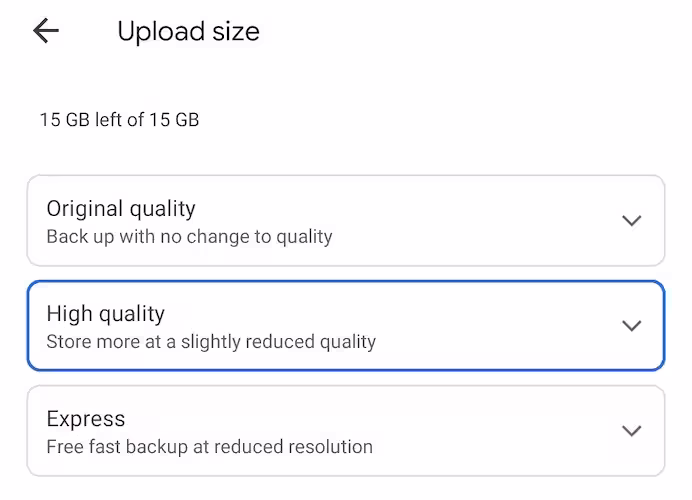692x500 pixels.
Task: Go back using the back arrow
Action: 46,31
